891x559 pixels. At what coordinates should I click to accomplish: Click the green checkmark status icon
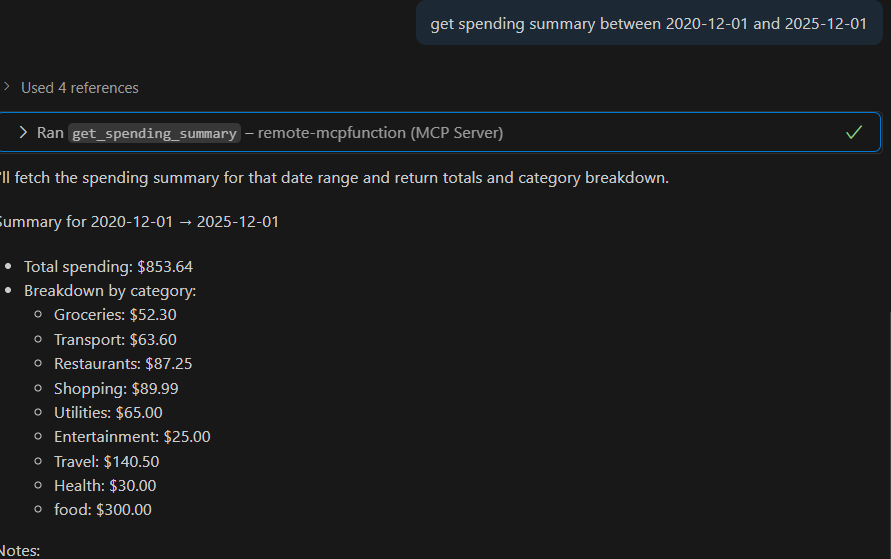tap(853, 132)
